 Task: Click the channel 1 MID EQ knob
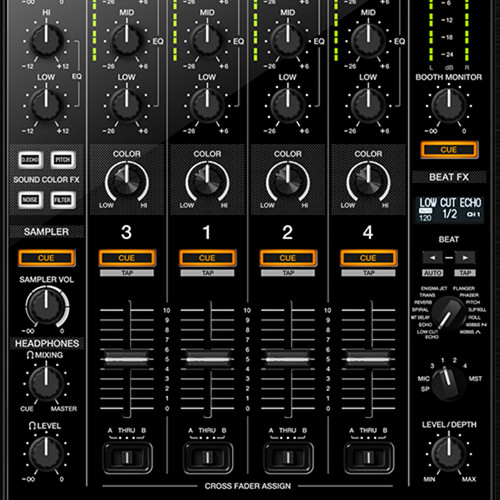pyautogui.click(x=207, y=40)
